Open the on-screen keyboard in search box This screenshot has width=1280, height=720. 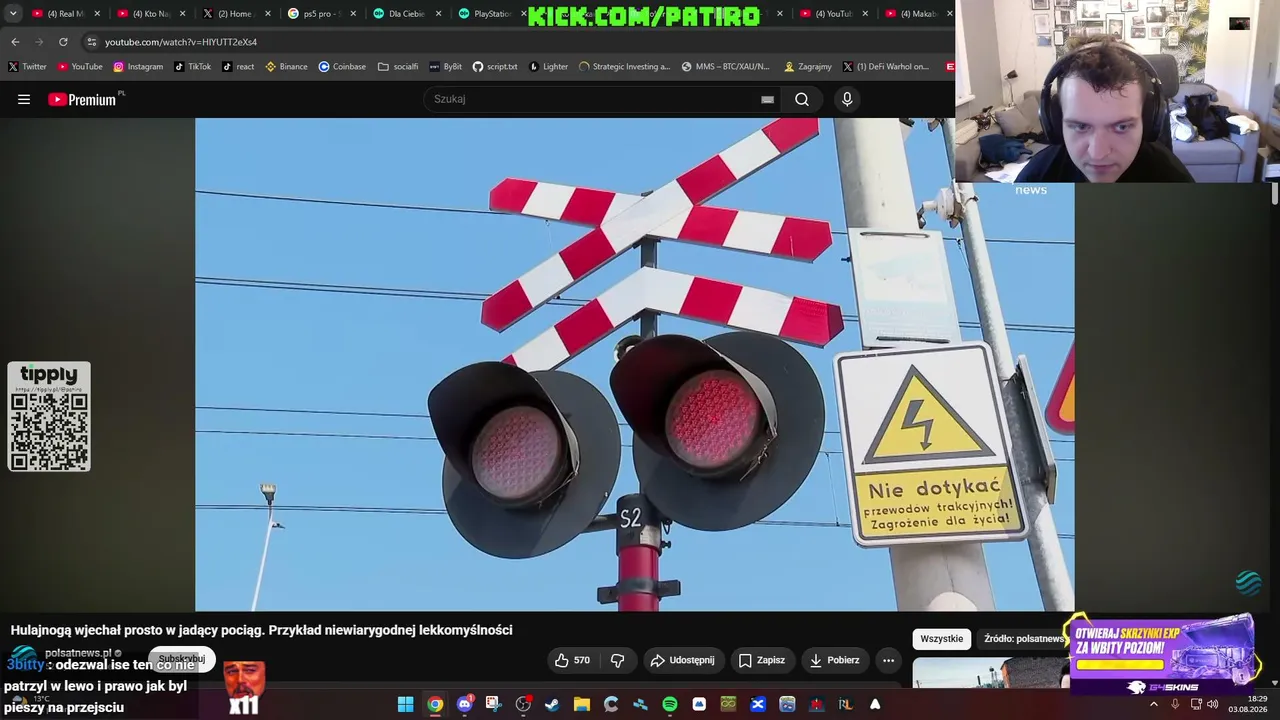click(x=767, y=99)
